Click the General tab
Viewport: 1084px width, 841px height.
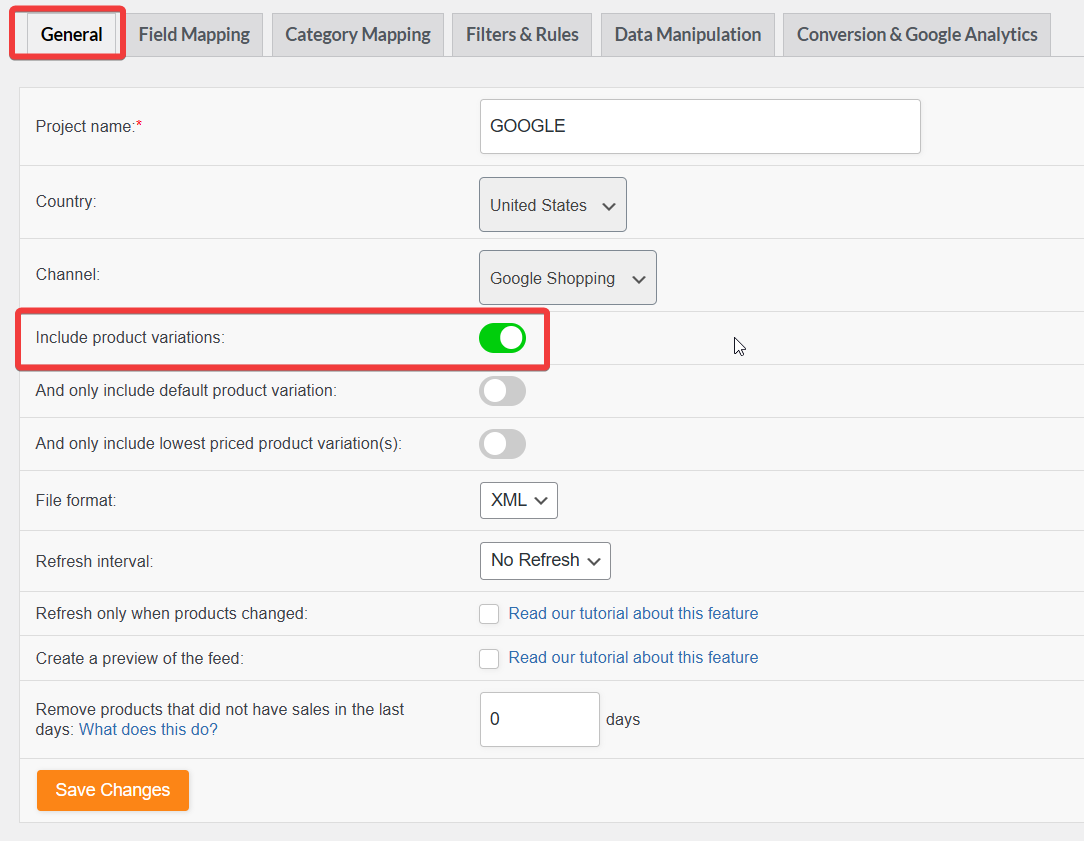tap(71, 35)
